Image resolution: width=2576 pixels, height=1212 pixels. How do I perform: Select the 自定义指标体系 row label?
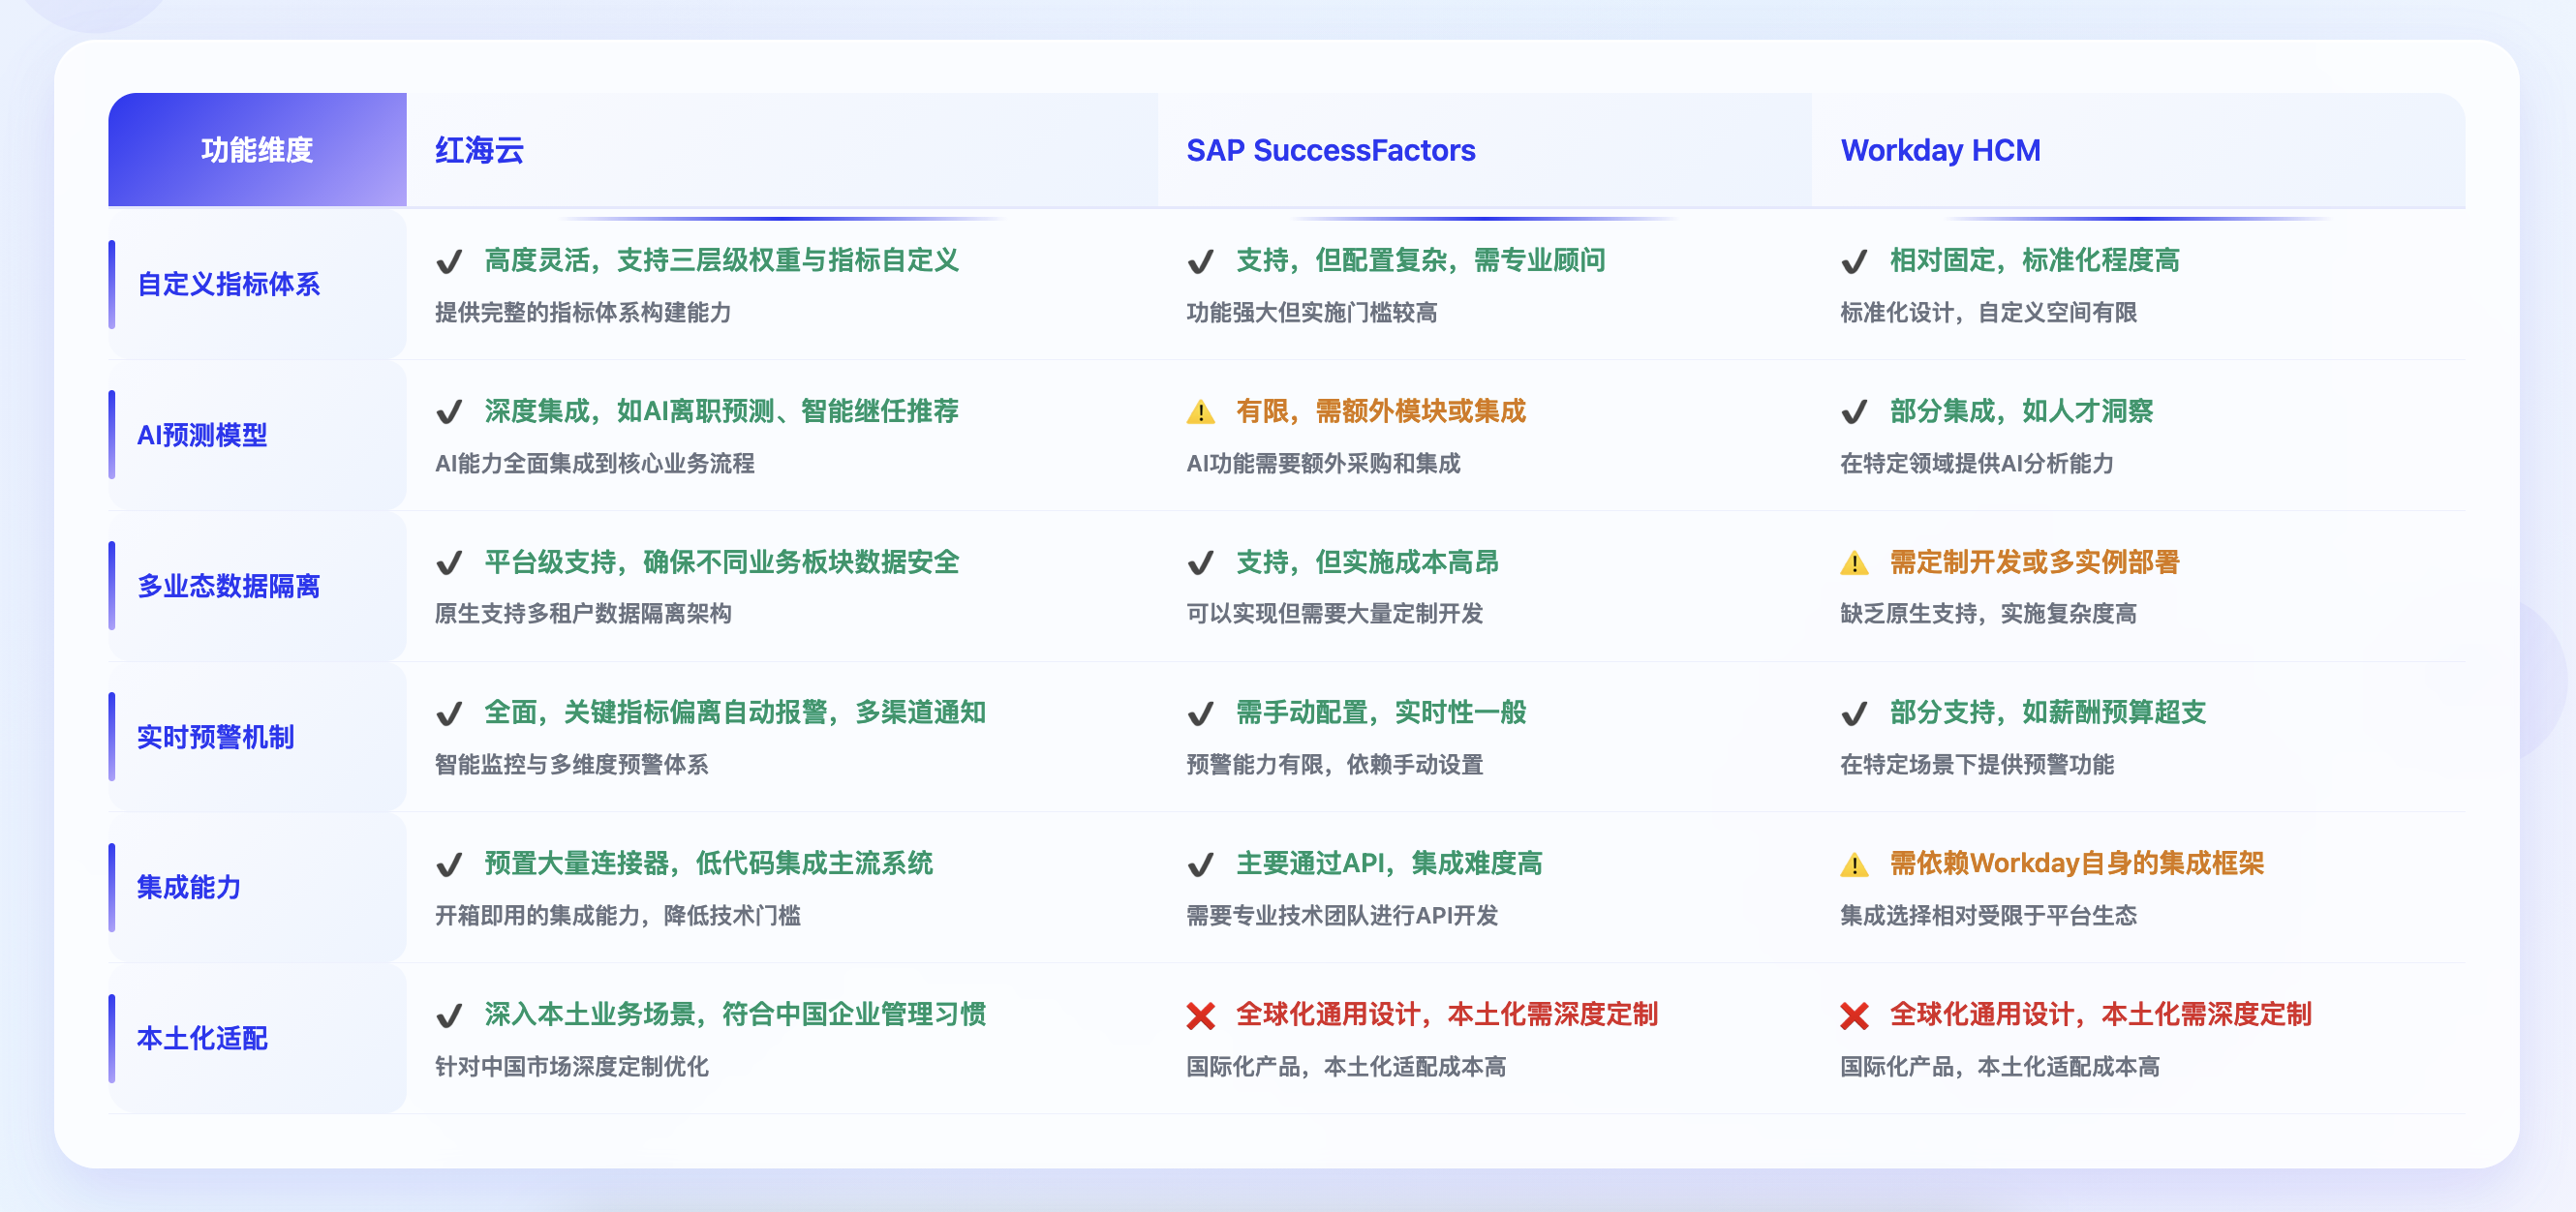click(228, 284)
